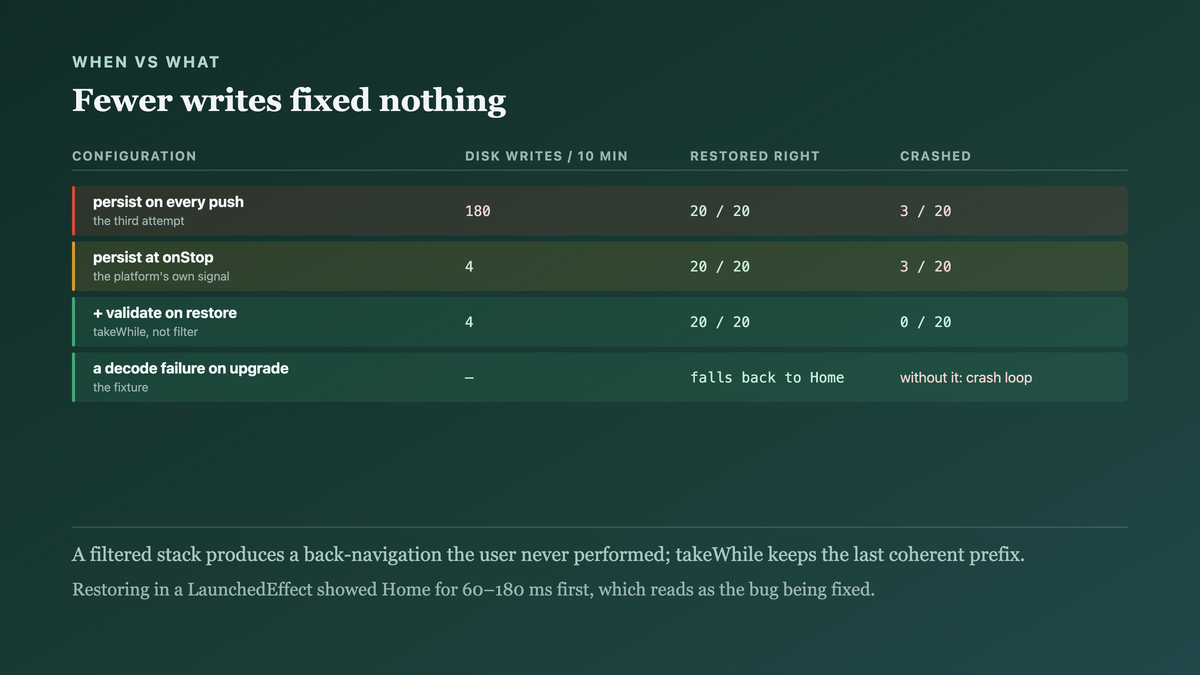Click disk writes value 4 in validate row
Image resolution: width=1200 pixels, height=675 pixels.
click(469, 322)
